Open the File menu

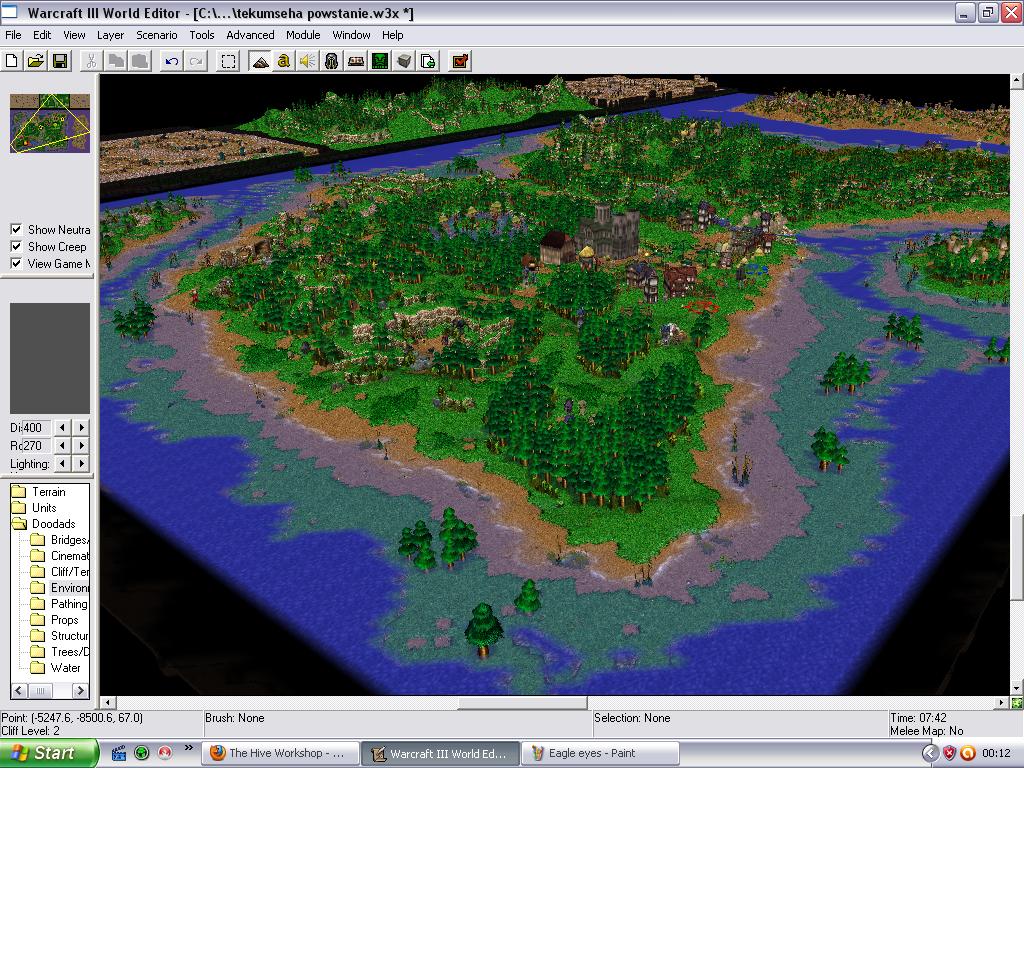pyautogui.click(x=13, y=35)
